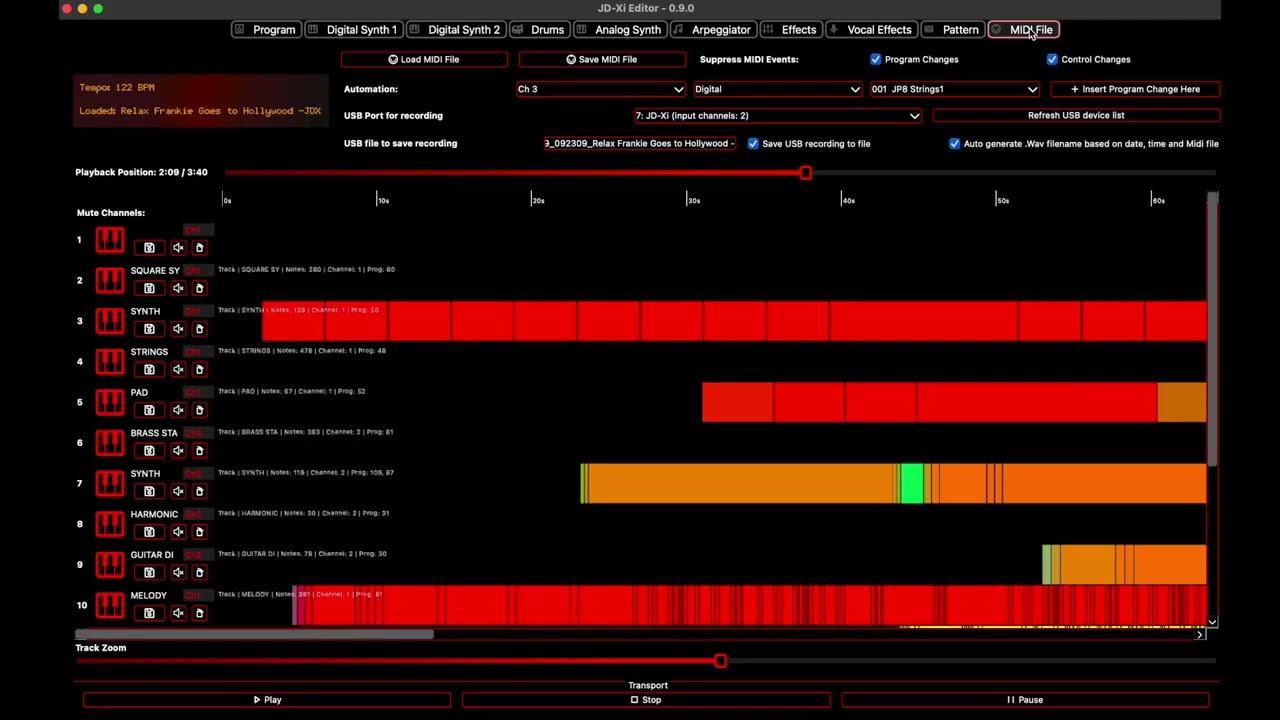Delete the HARMONIC track with trash icon

click(x=199, y=531)
